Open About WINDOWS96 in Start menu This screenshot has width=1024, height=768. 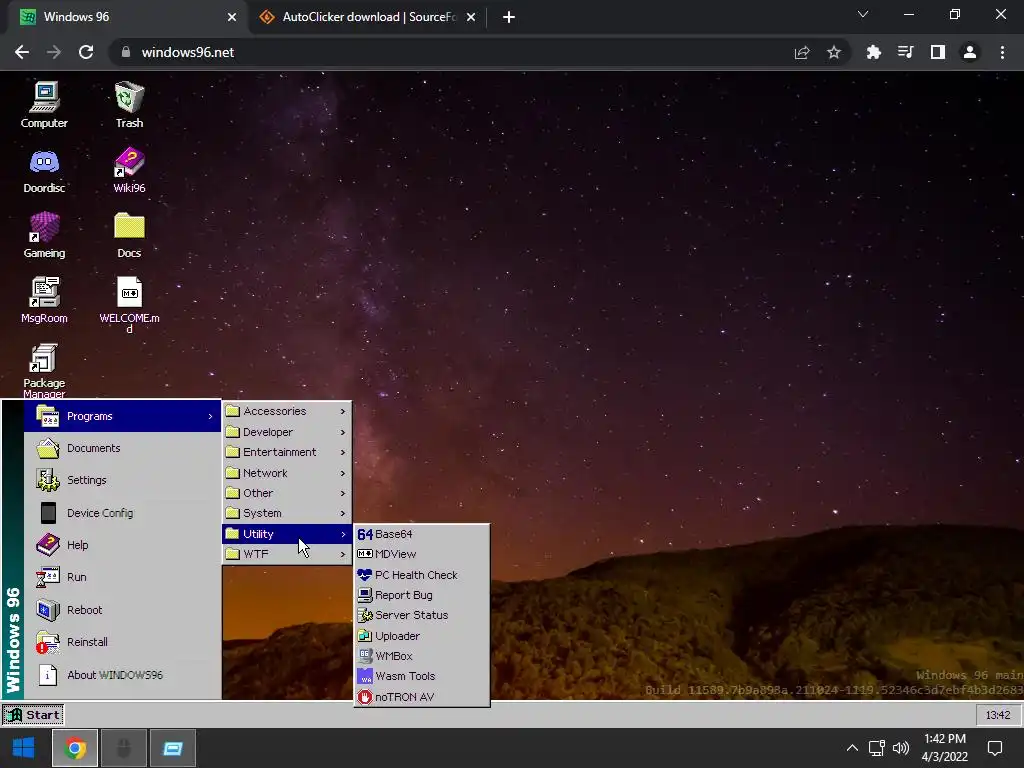tap(122, 675)
